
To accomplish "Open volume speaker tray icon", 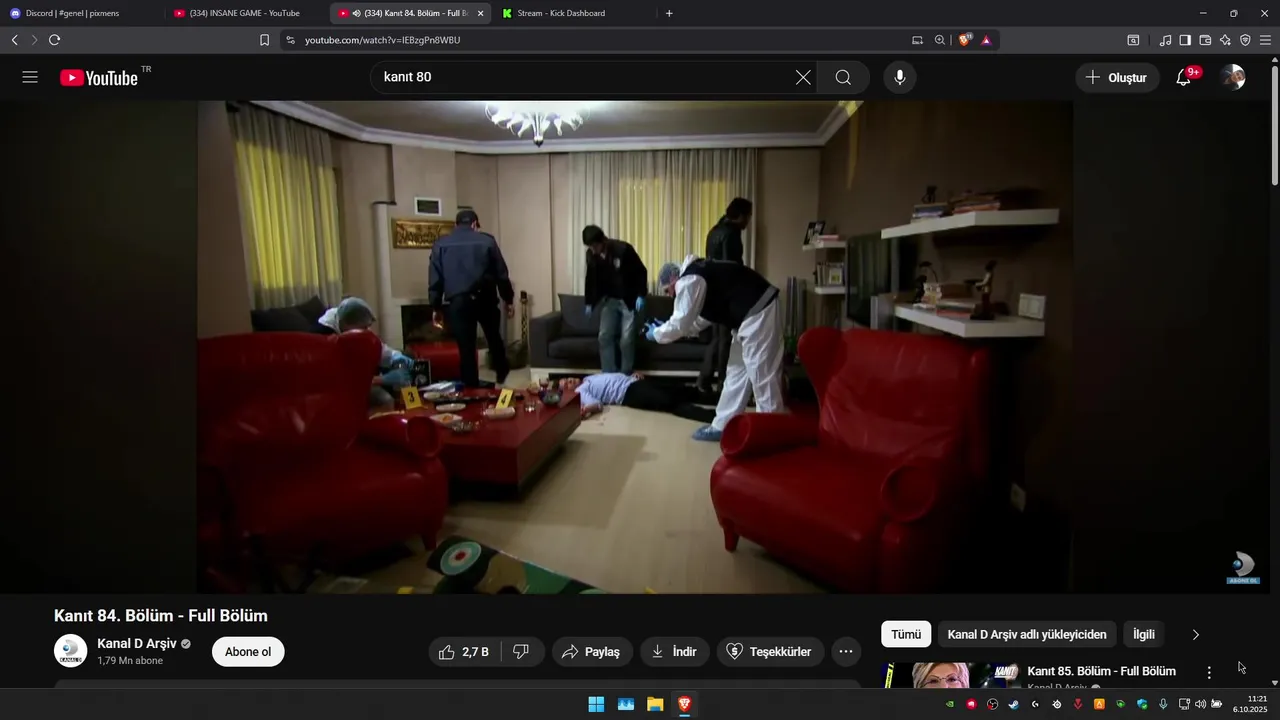I will [1200, 704].
